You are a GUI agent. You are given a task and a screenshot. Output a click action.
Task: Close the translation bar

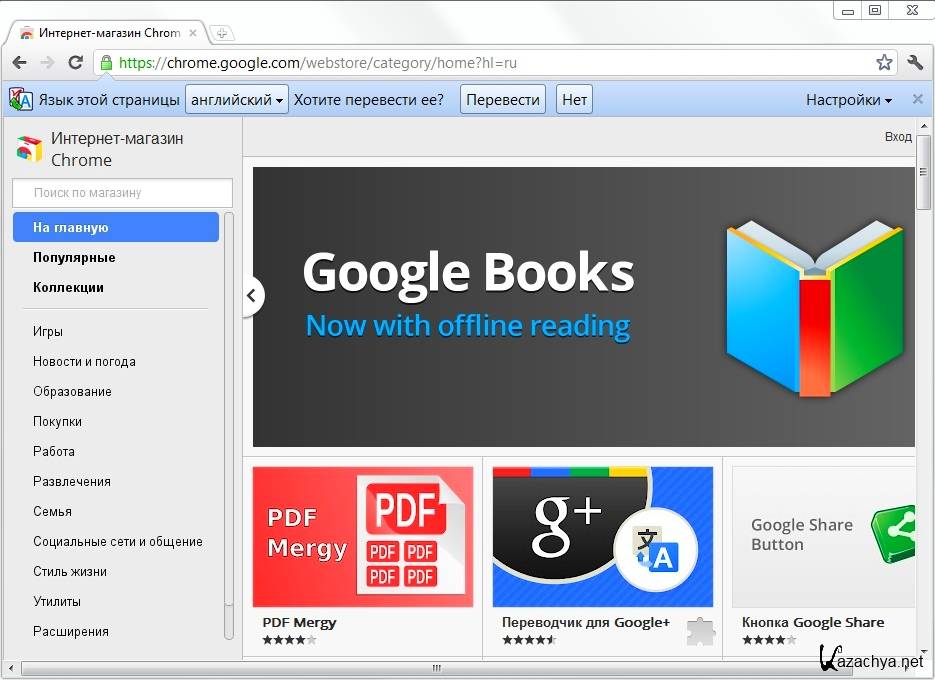point(918,99)
